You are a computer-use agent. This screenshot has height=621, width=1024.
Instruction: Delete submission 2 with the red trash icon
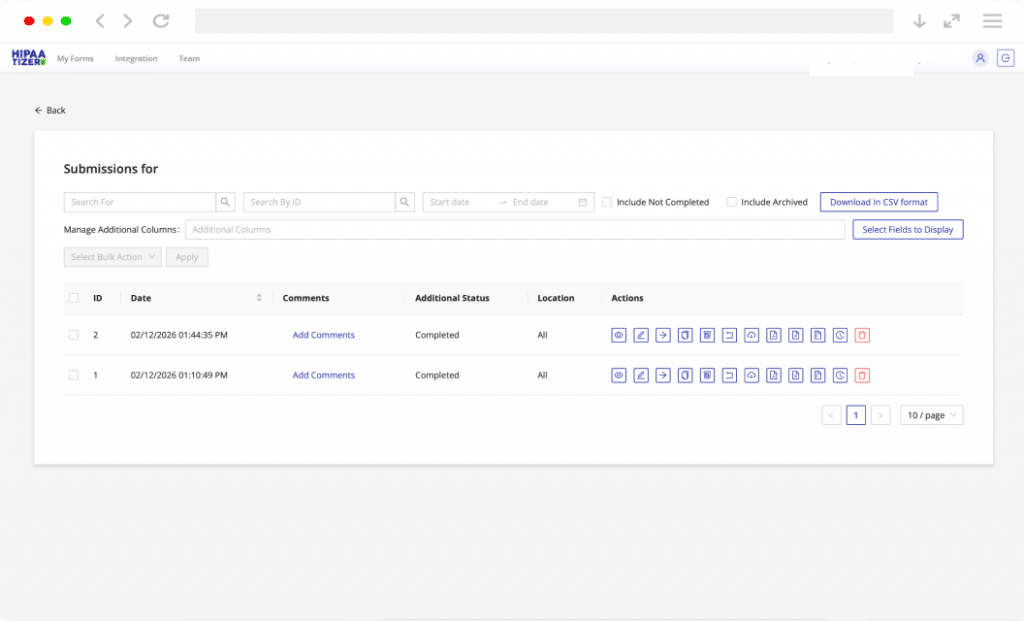tap(861, 335)
